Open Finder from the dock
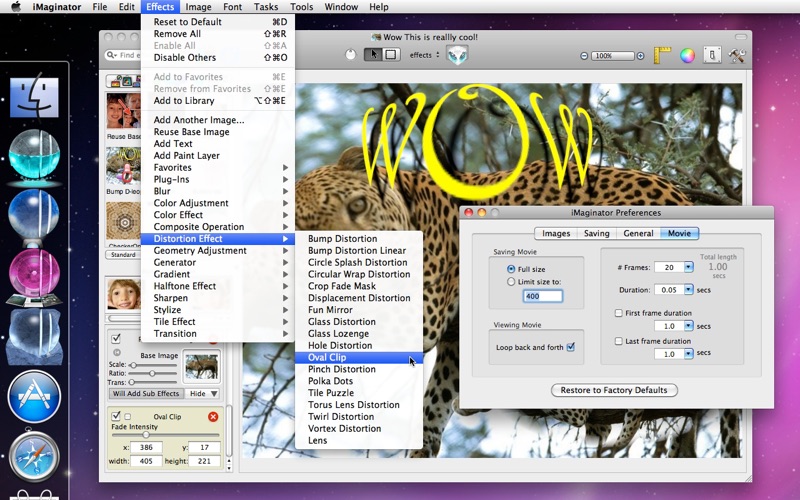This screenshot has height=500, width=800. [x=34, y=96]
